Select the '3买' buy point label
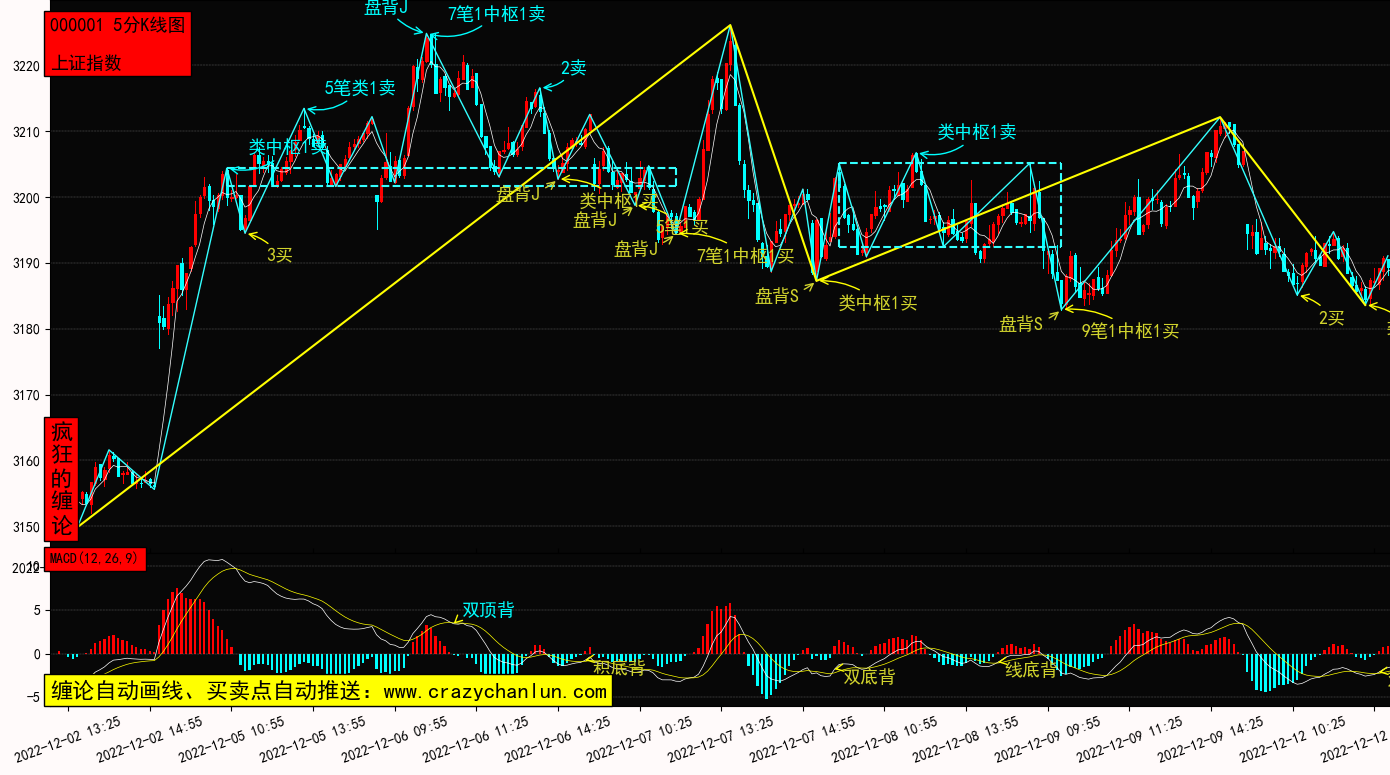The height and width of the screenshot is (775, 1390). click(280, 254)
